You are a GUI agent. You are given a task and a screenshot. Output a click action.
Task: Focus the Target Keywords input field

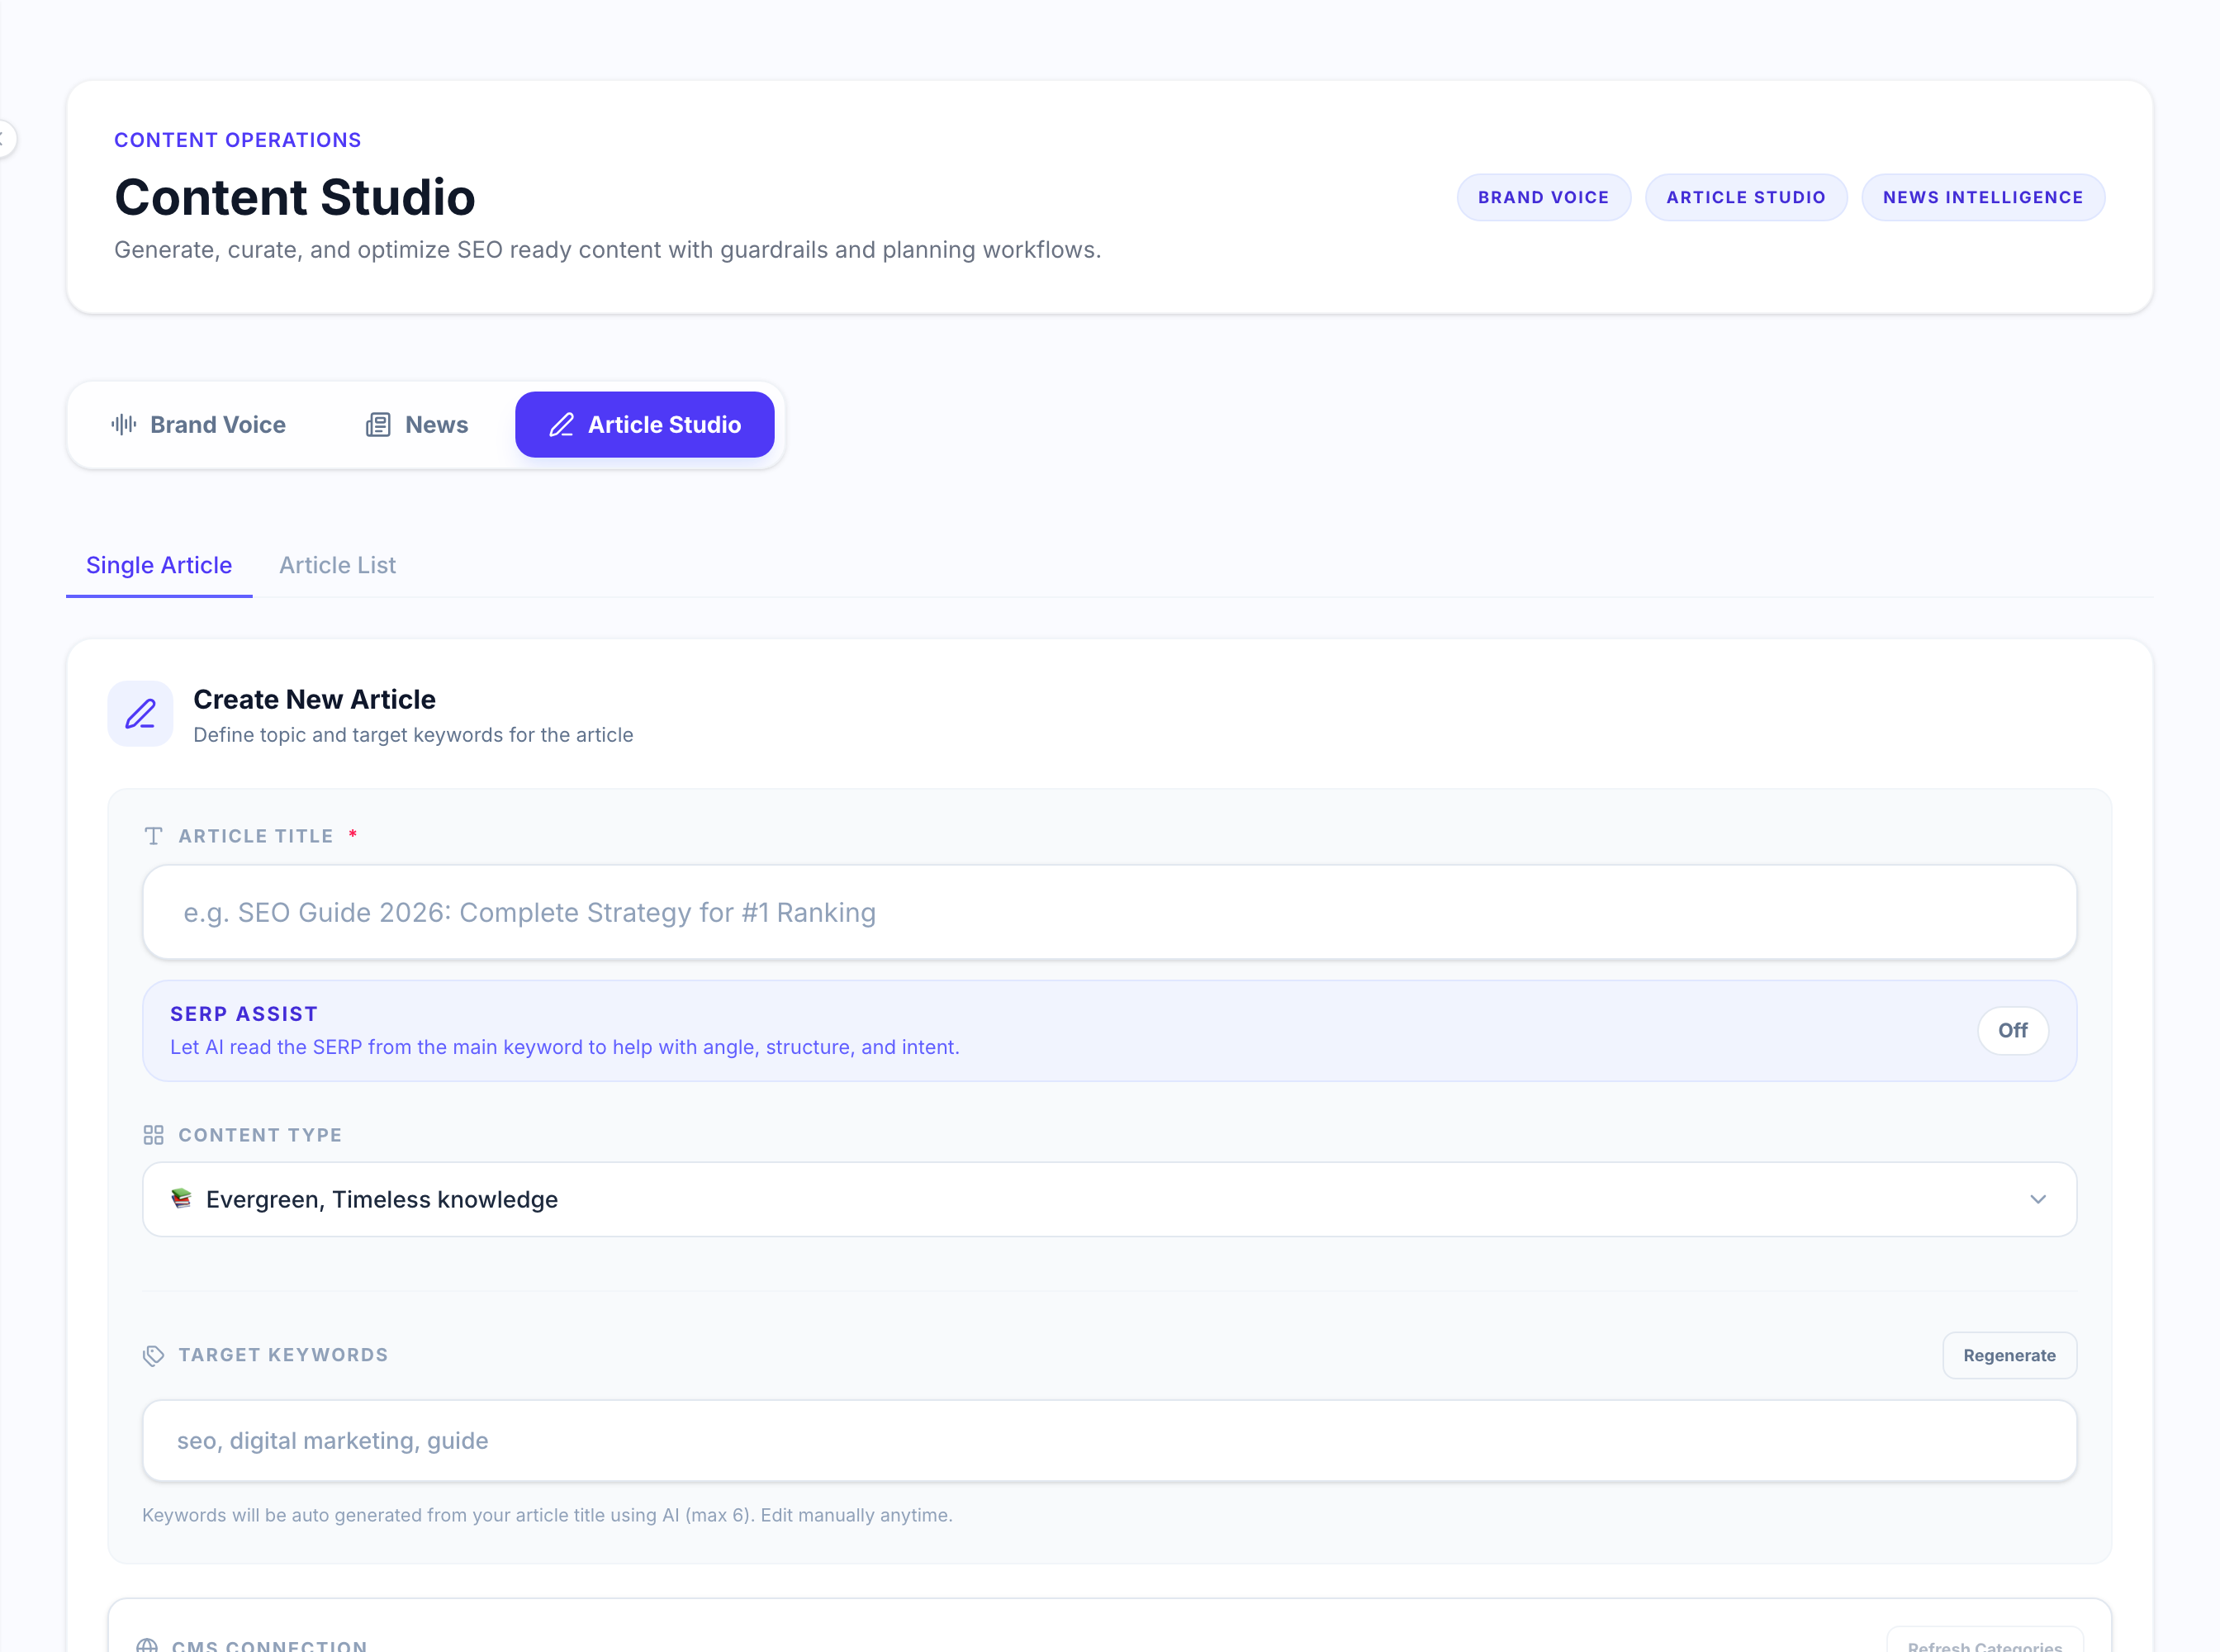tap(1109, 1440)
